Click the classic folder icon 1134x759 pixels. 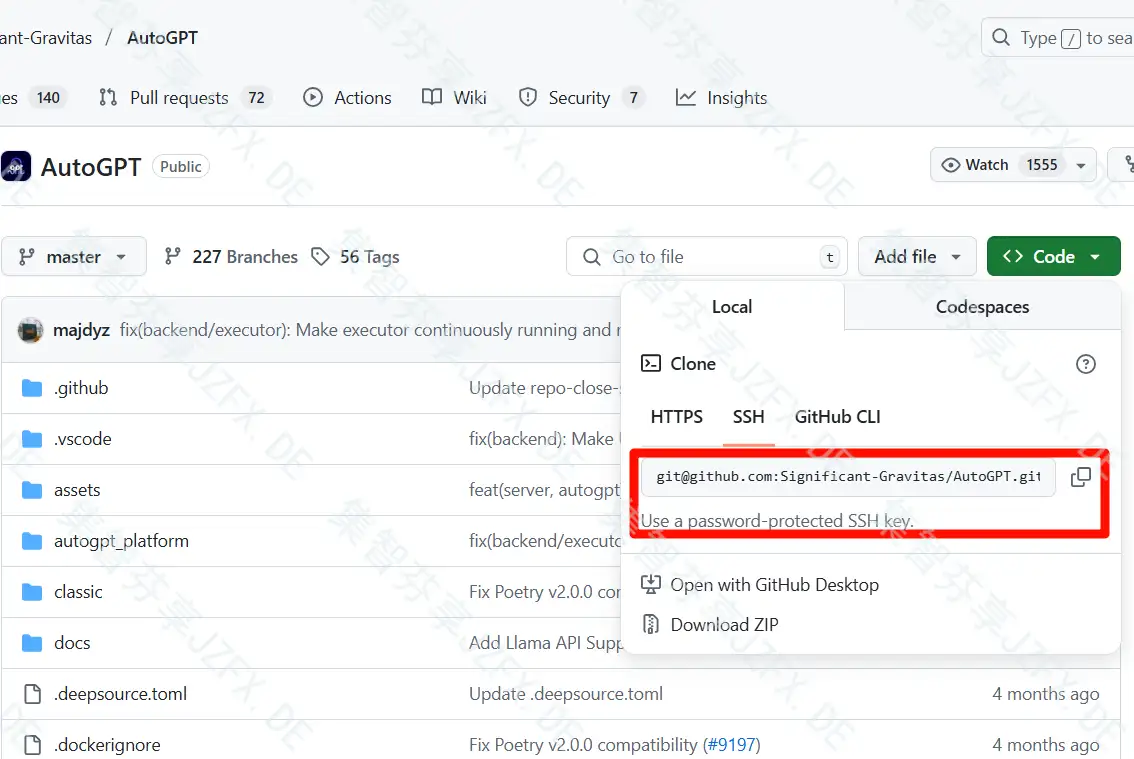pyautogui.click(x=32, y=592)
